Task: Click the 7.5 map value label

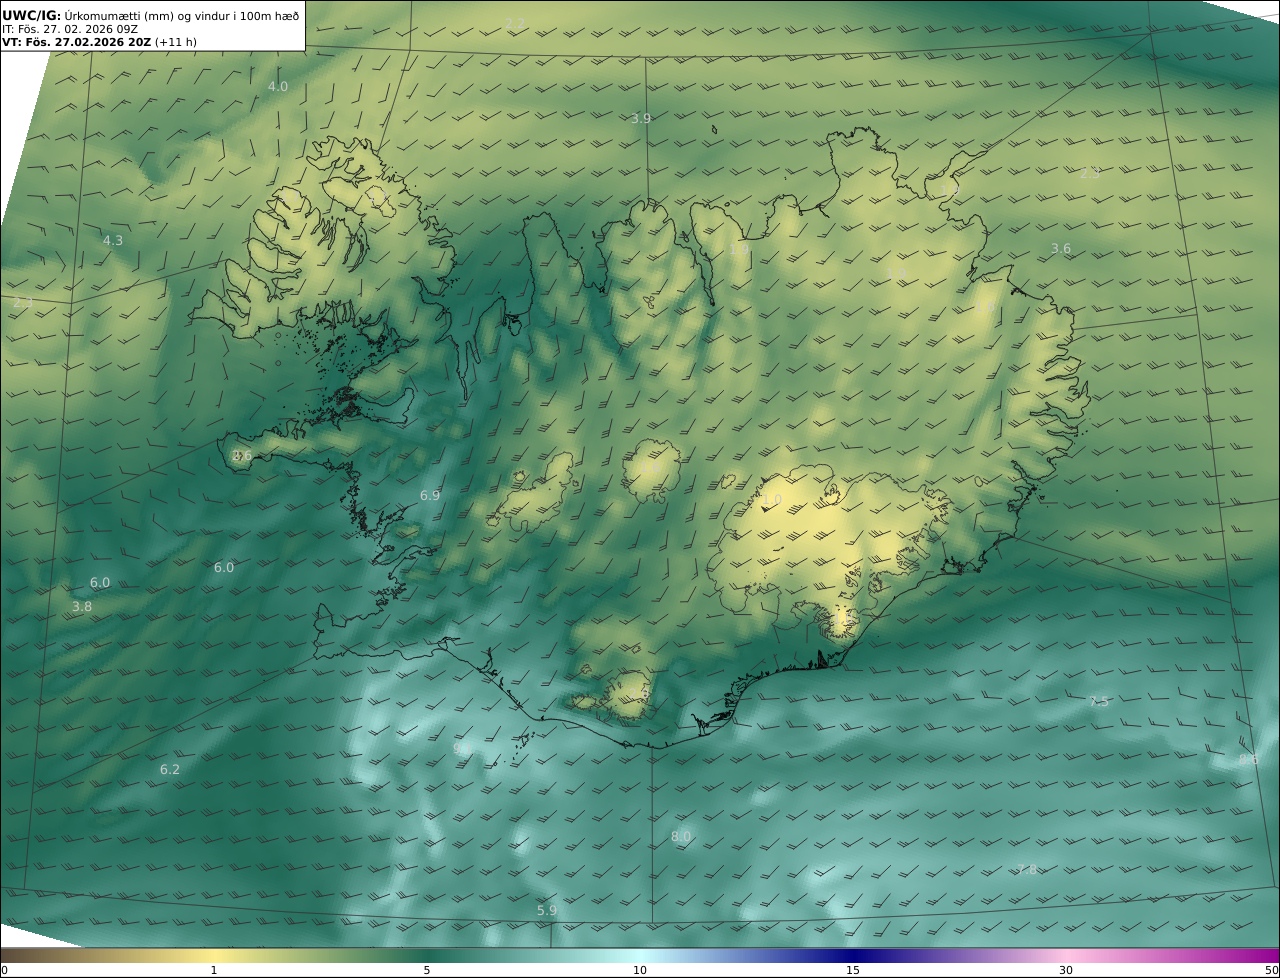Action: coord(1099,702)
